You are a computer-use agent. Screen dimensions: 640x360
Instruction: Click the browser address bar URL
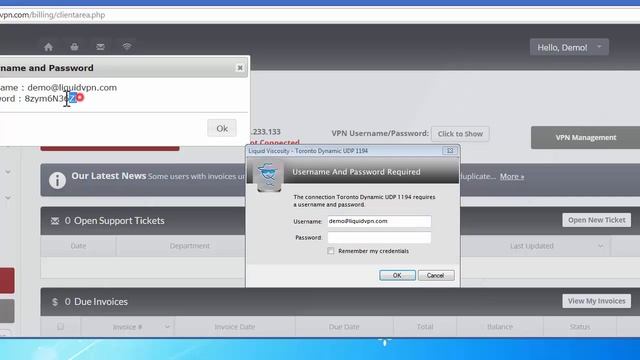53,15
